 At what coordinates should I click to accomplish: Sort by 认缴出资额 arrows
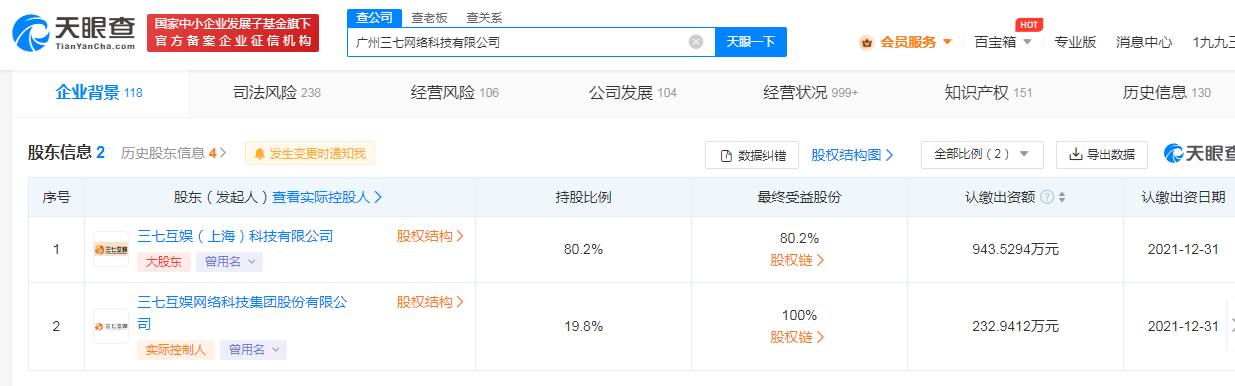(x=1062, y=197)
